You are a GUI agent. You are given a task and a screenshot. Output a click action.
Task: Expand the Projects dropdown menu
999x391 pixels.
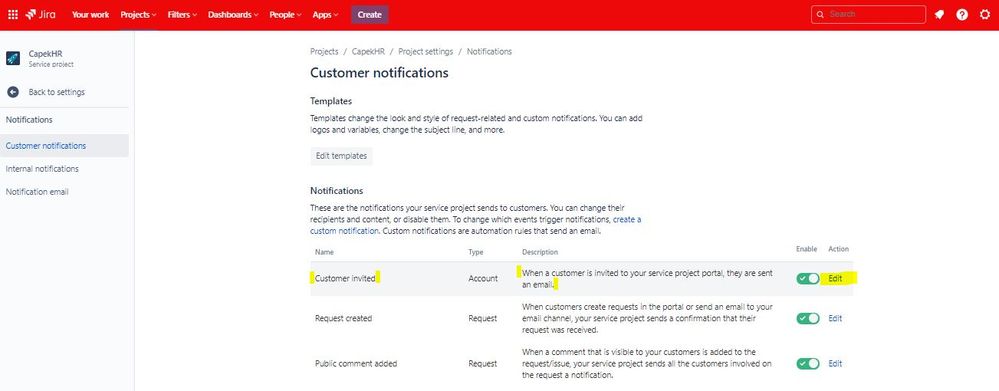coord(138,15)
